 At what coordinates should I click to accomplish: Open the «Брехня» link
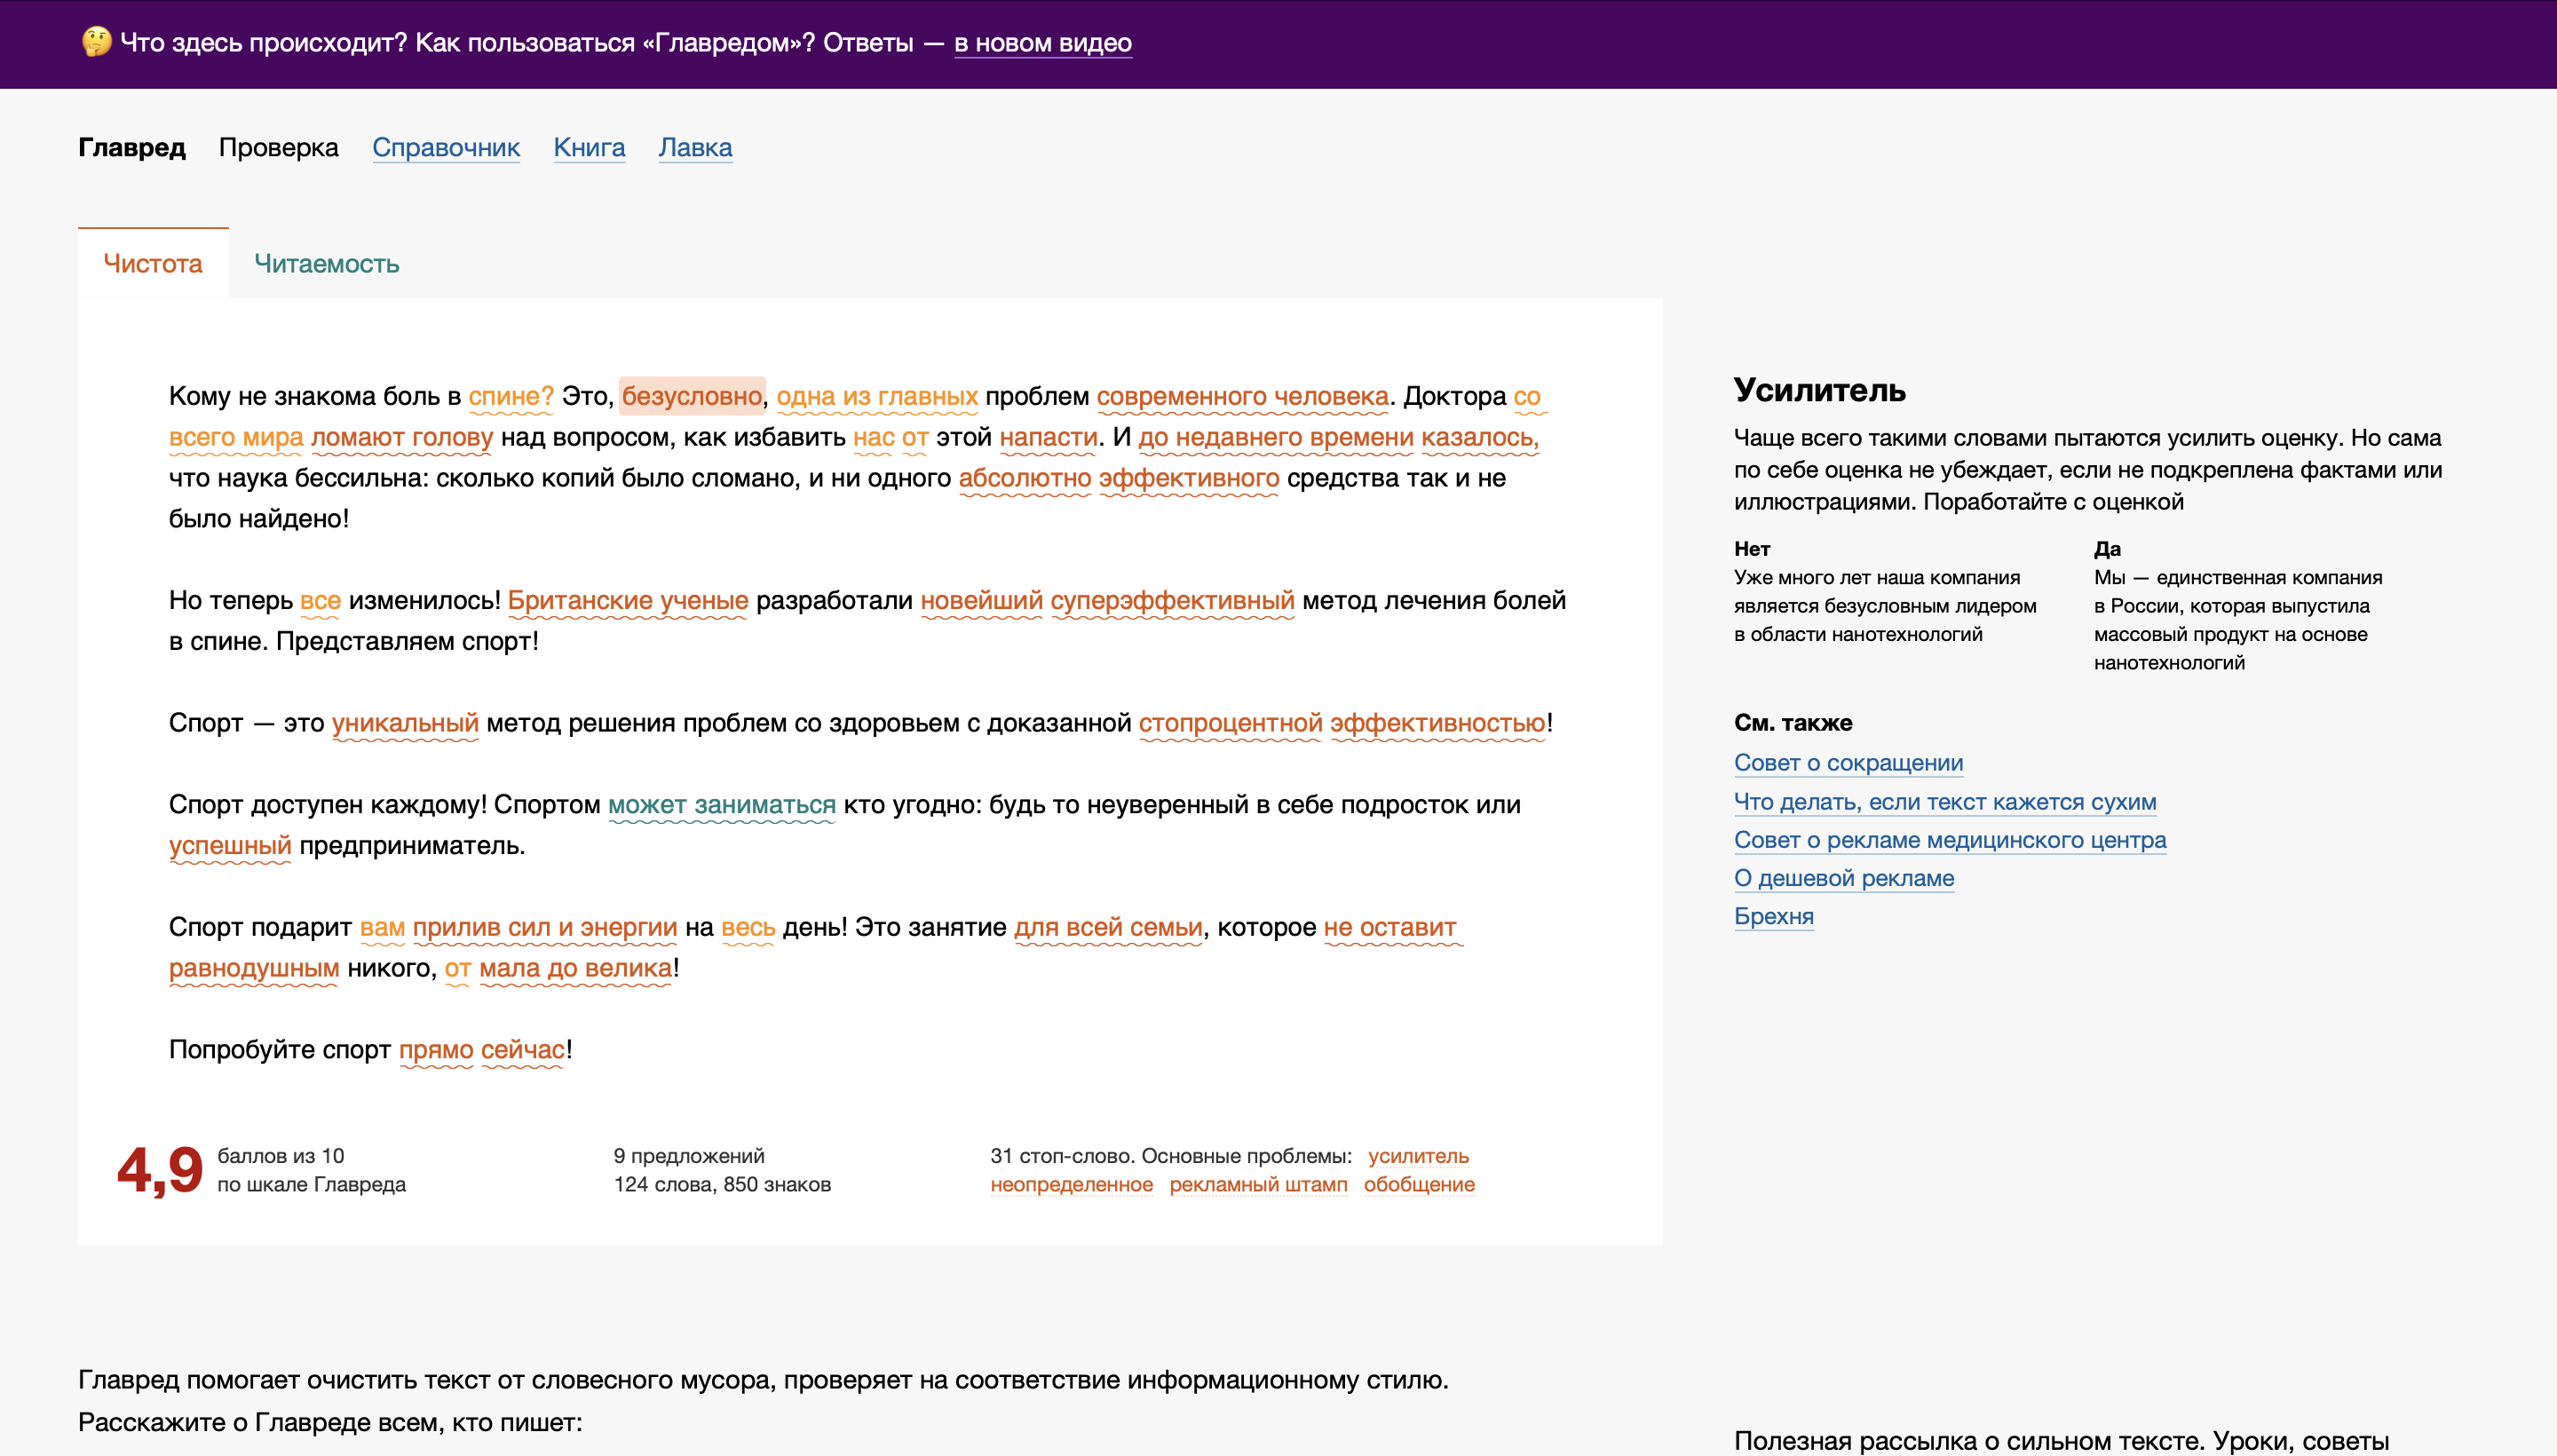coord(1773,916)
